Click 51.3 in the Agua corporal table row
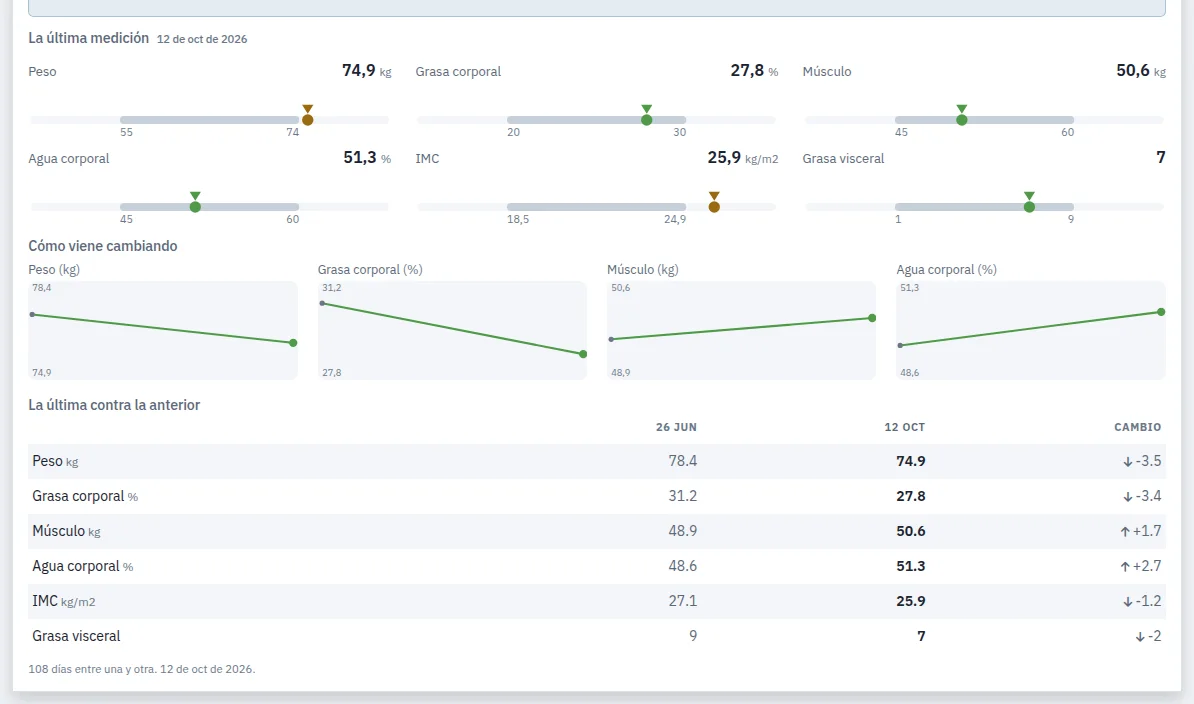1194x704 pixels. point(911,566)
